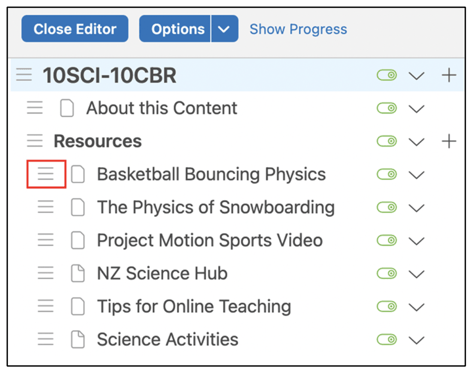Click the plus icon on the Resources row

[449, 141]
